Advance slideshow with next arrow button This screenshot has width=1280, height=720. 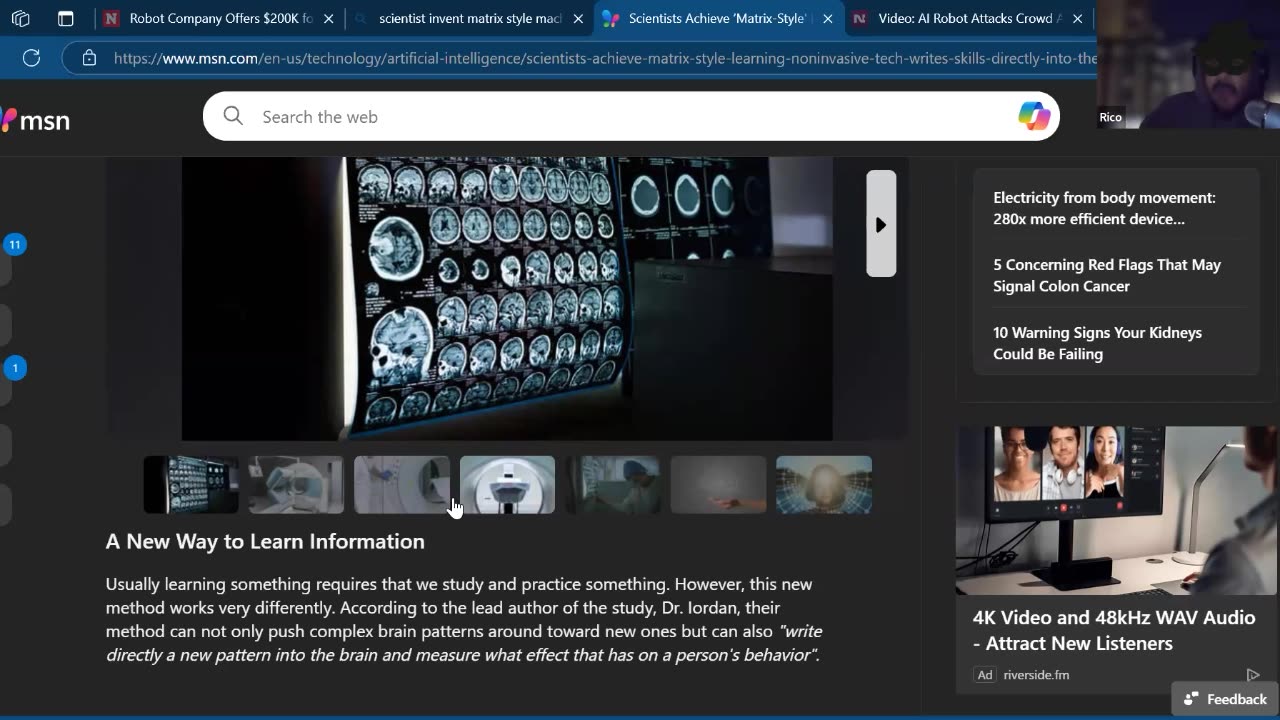click(881, 224)
